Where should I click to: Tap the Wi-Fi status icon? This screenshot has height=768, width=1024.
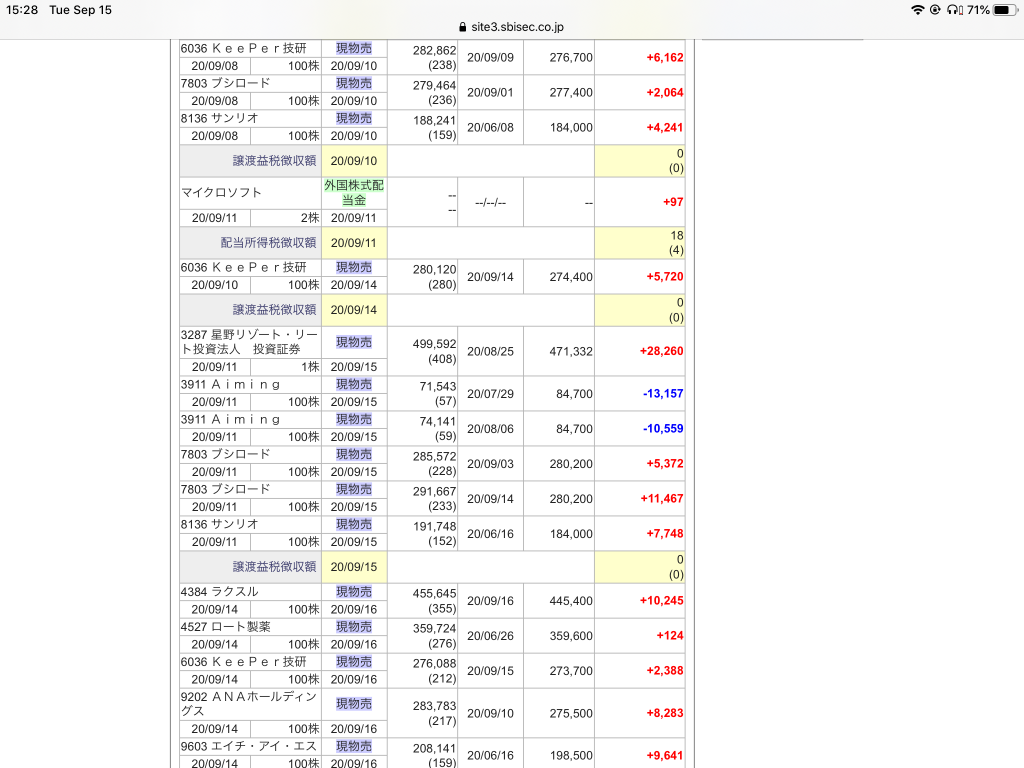(918, 10)
